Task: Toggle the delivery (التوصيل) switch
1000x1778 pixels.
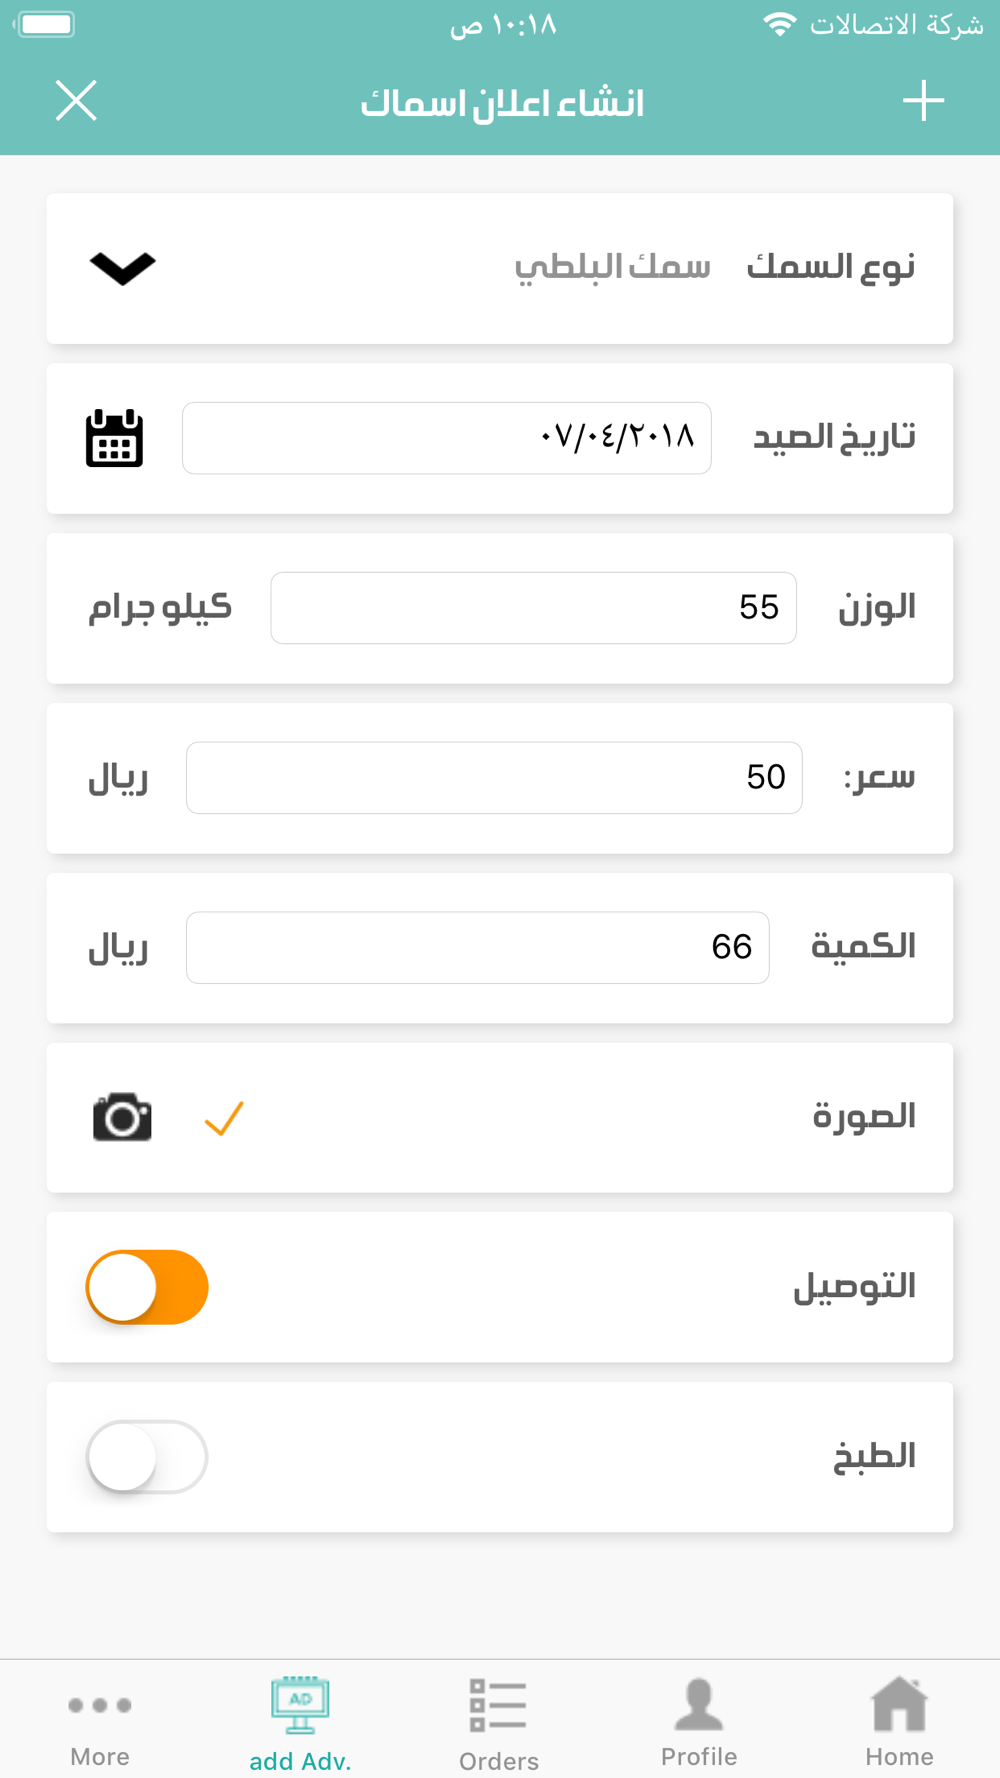Action: pyautogui.click(x=147, y=1287)
